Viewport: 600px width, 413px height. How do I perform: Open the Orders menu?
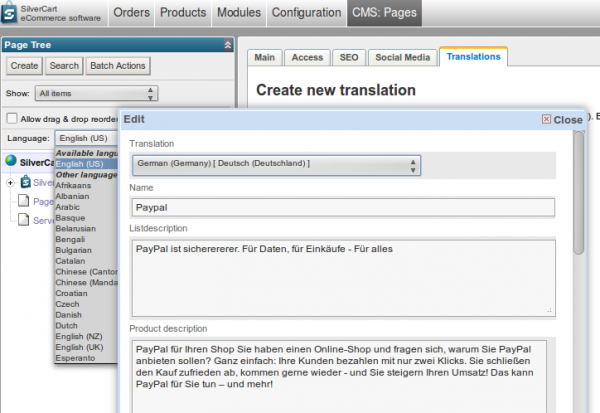click(x=132, y=13)
